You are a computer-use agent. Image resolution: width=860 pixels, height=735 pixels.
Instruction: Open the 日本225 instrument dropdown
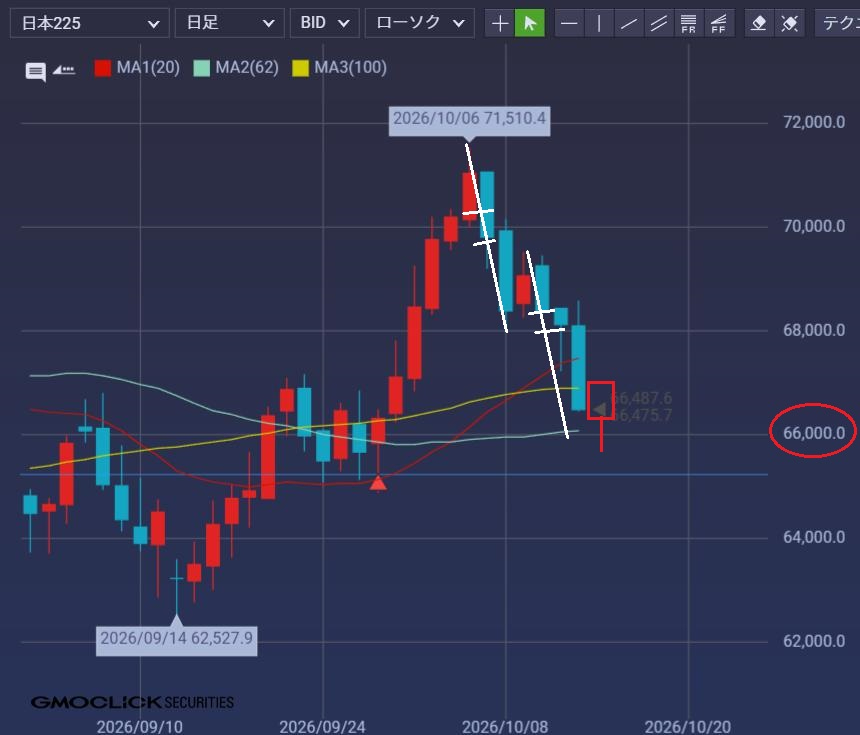pos(89,23)
